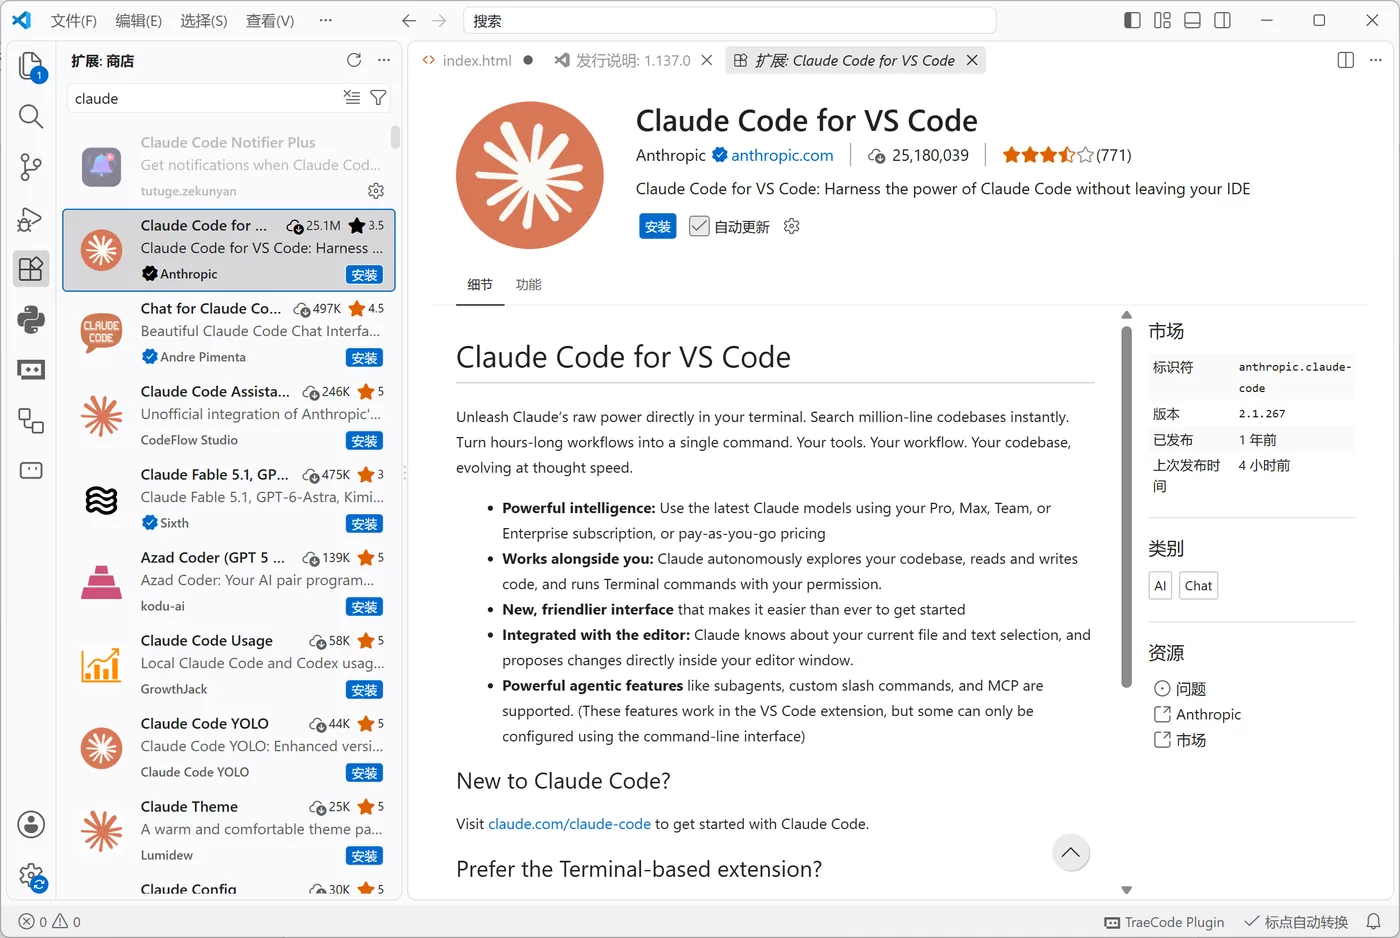Switch to the index.html editor tab
This screenshot has height=938, width=1400.
pos(476,60)
